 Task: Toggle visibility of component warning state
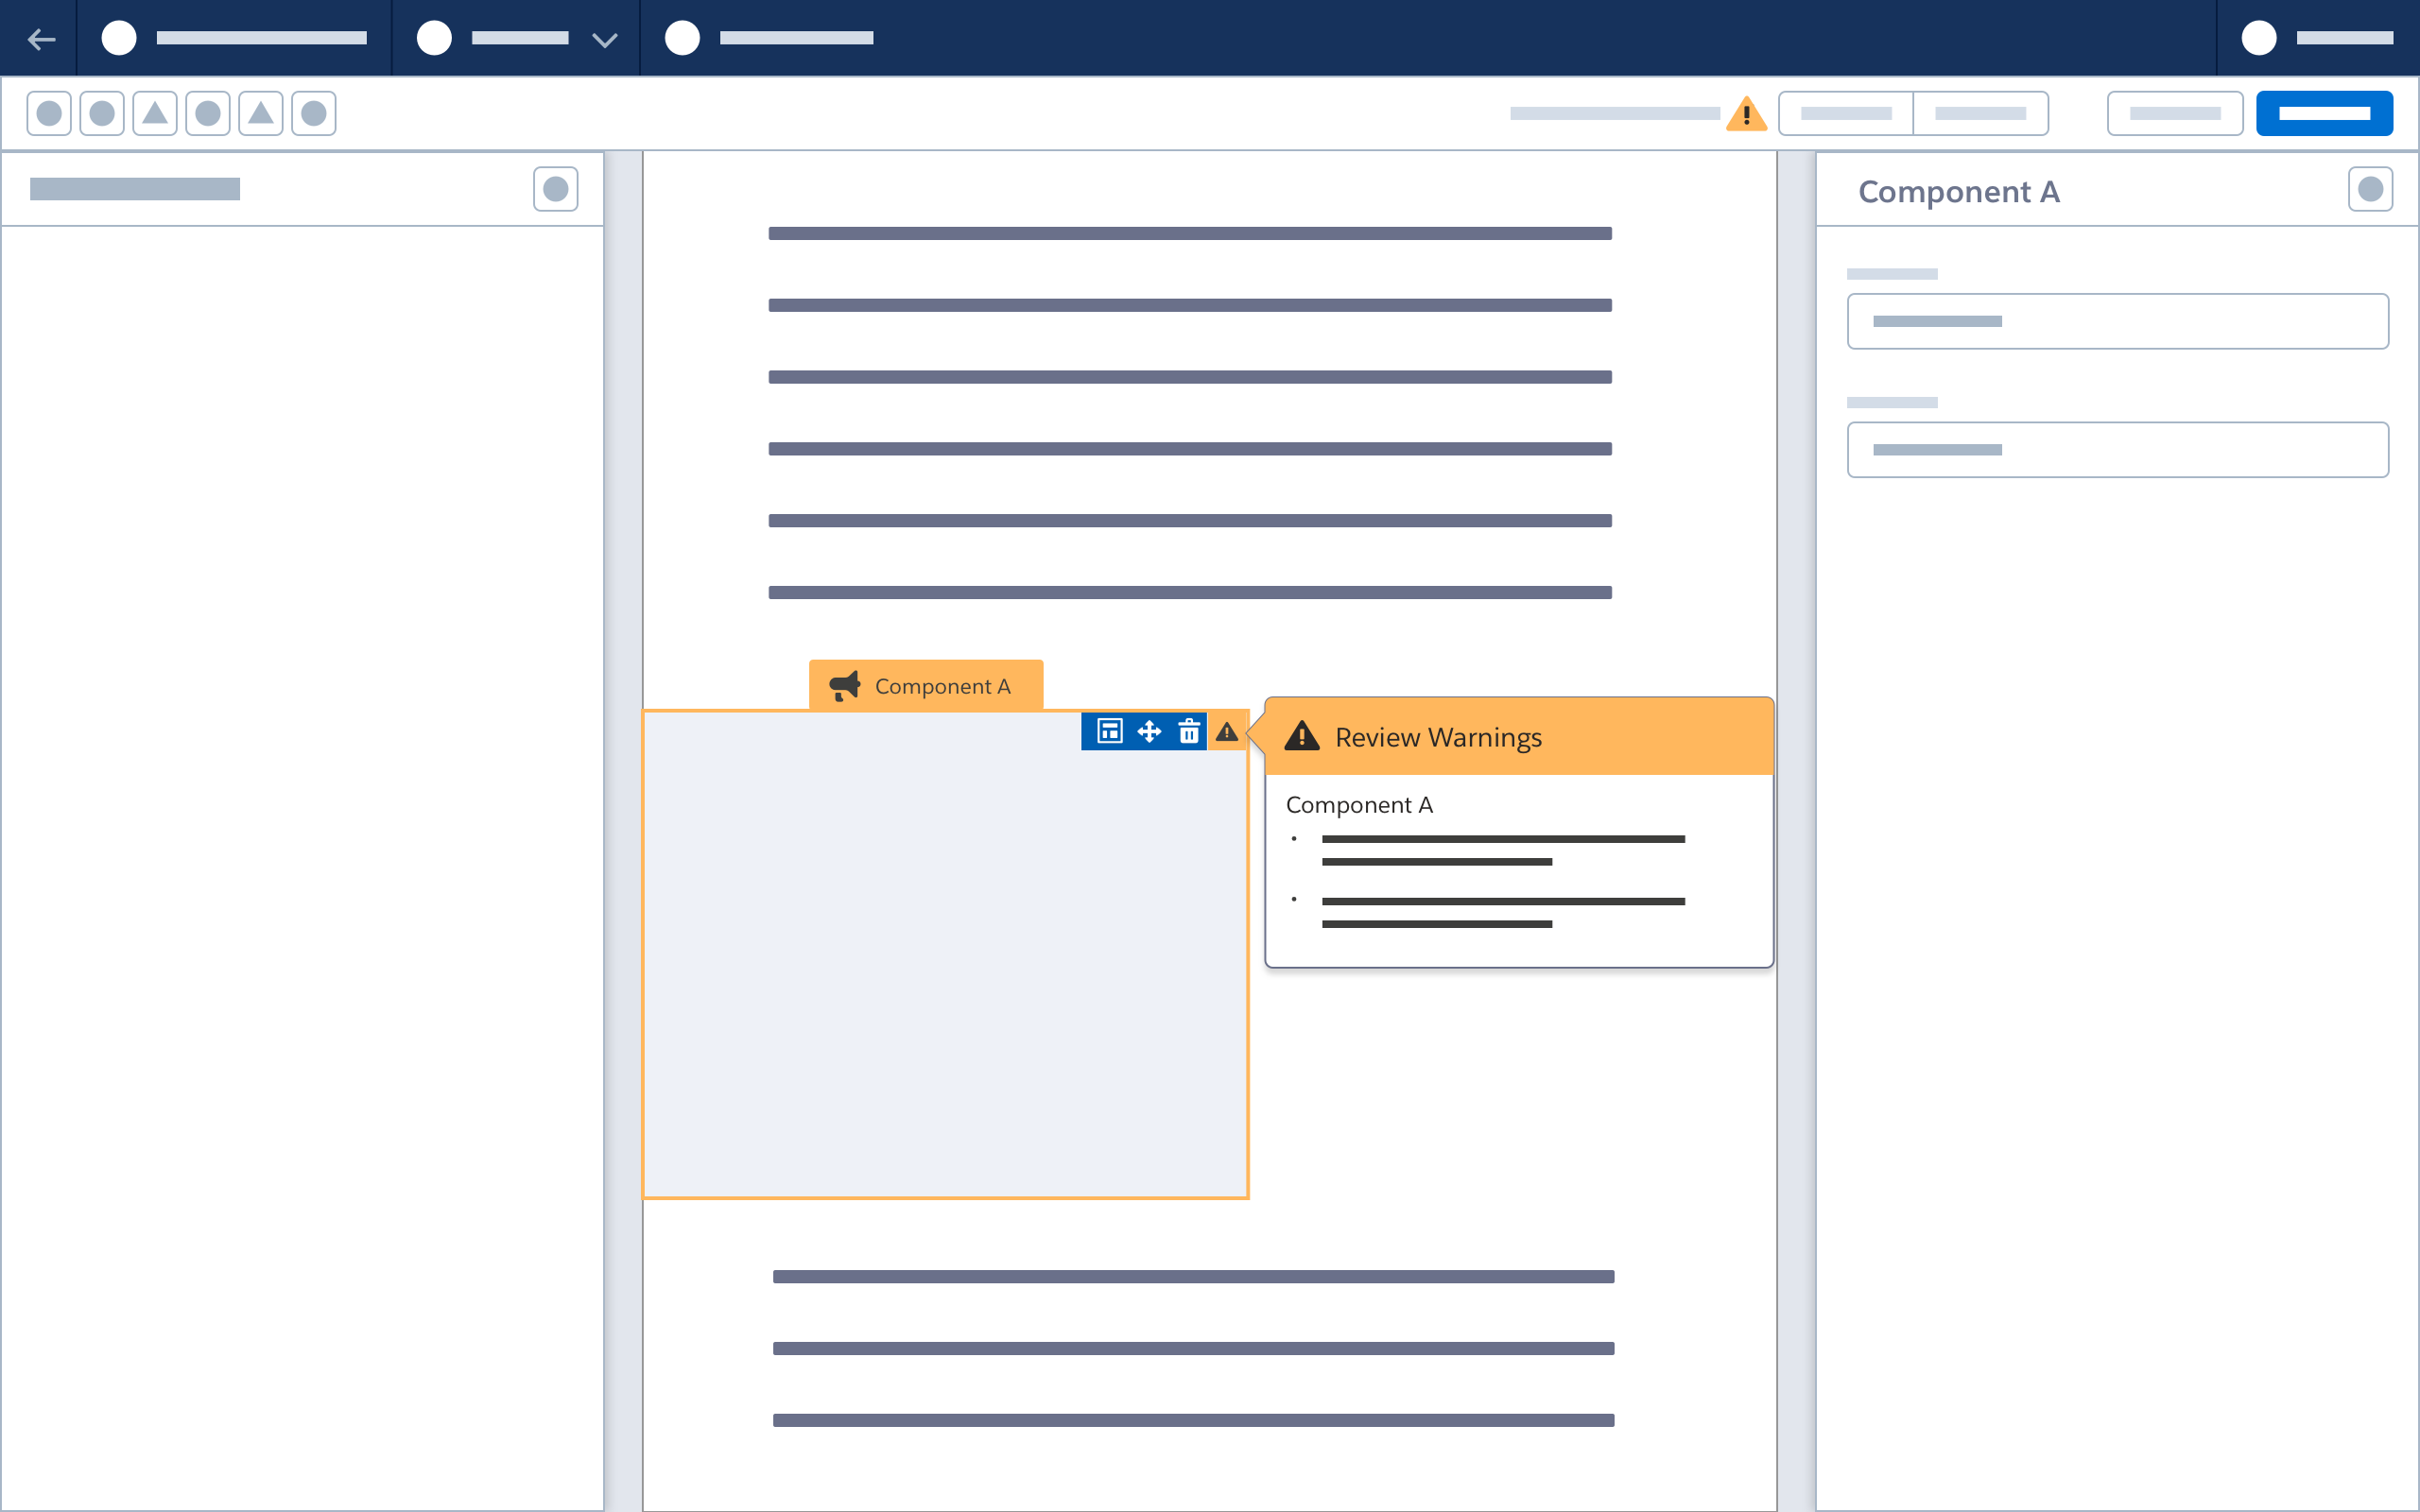1228,730
